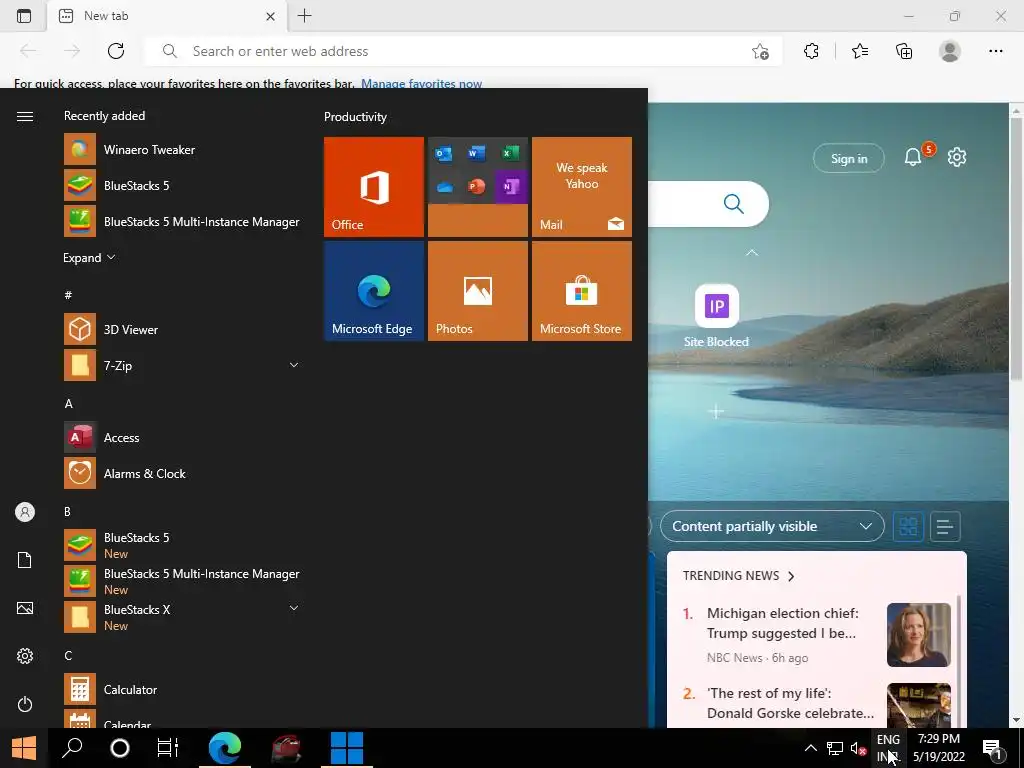This screenshot has height=768, width=1024.
Task: Open the volume control in tray
Action: click(857, 748)
